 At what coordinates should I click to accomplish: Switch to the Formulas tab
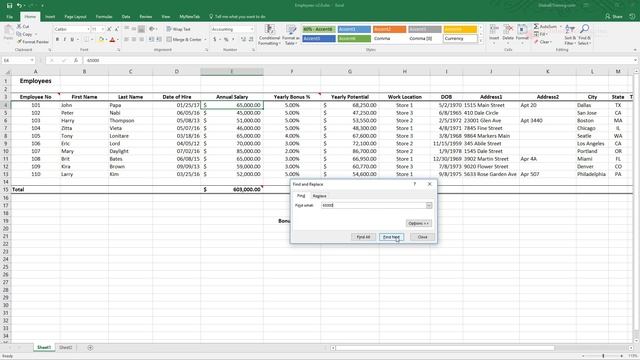click(104, 17)
